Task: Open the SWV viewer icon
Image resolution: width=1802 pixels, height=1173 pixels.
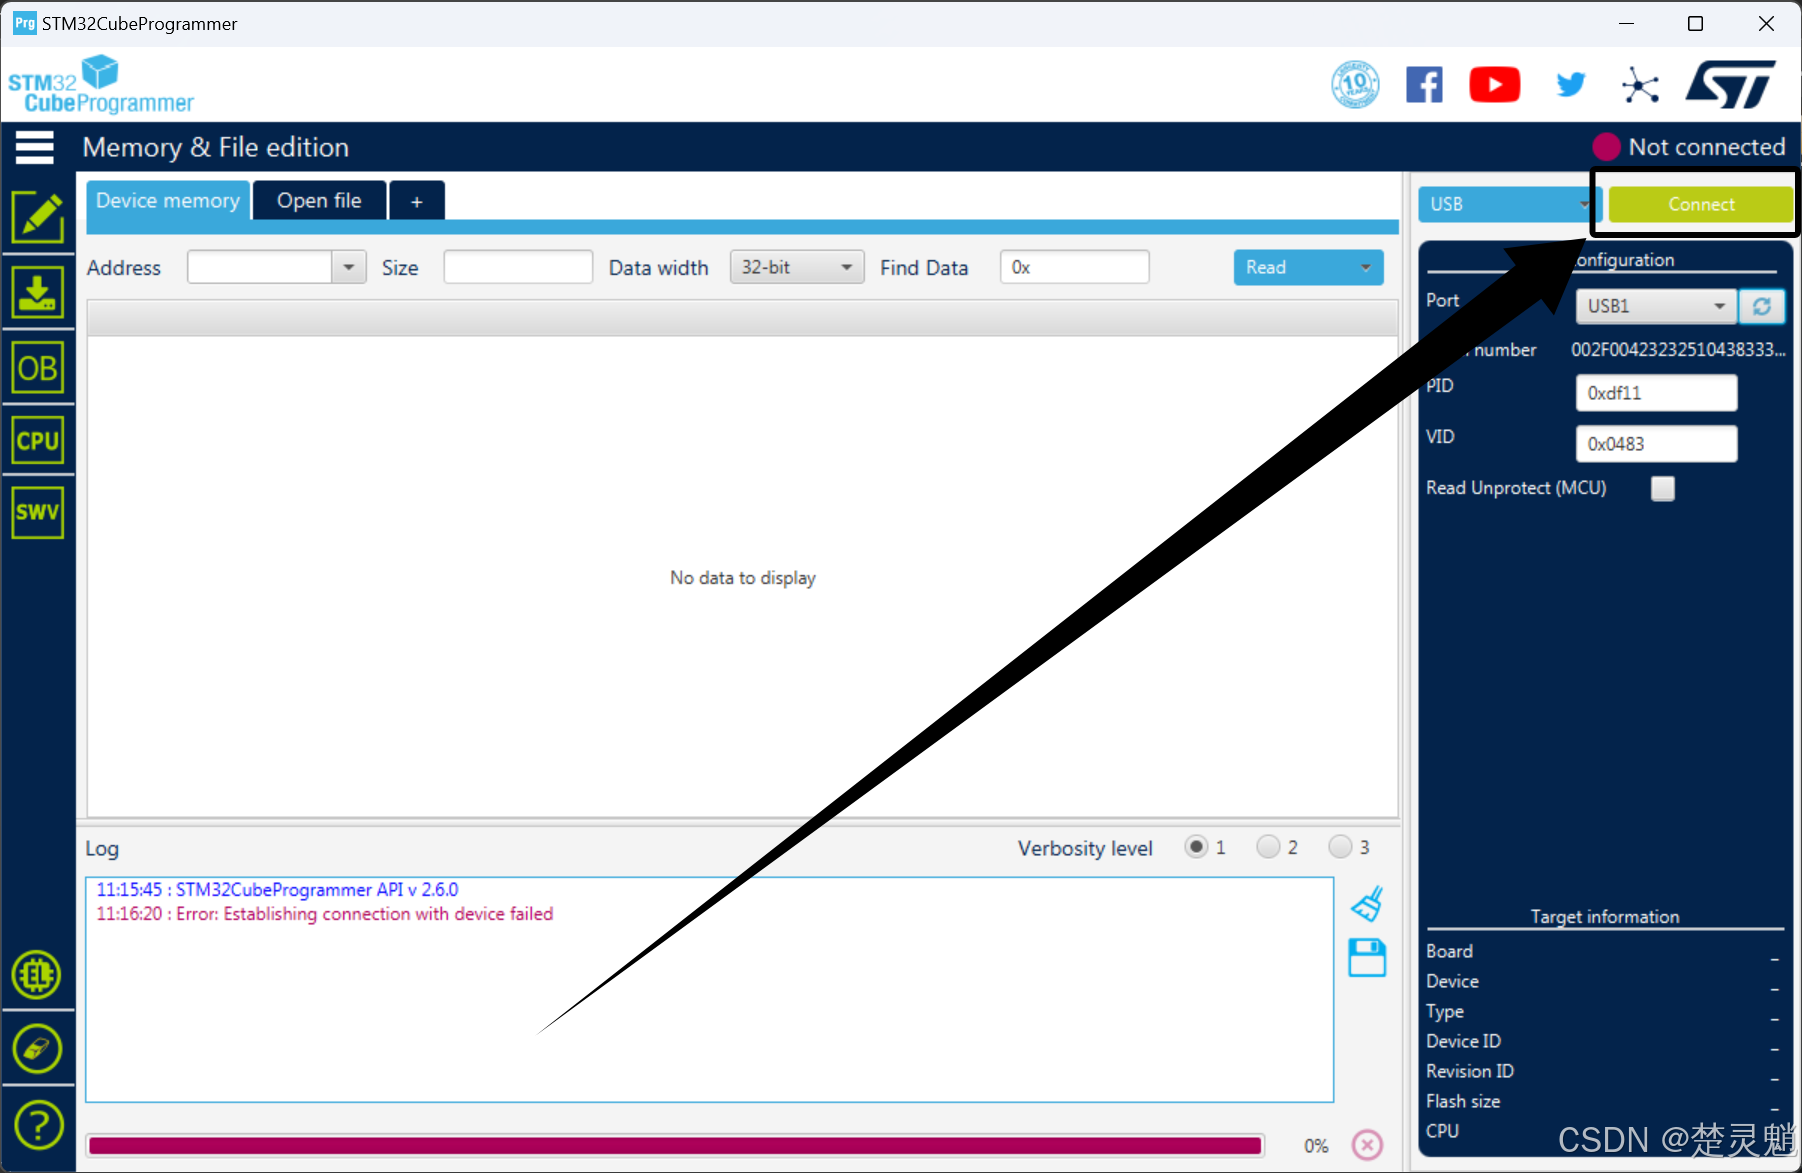Action: pos(38,512)
